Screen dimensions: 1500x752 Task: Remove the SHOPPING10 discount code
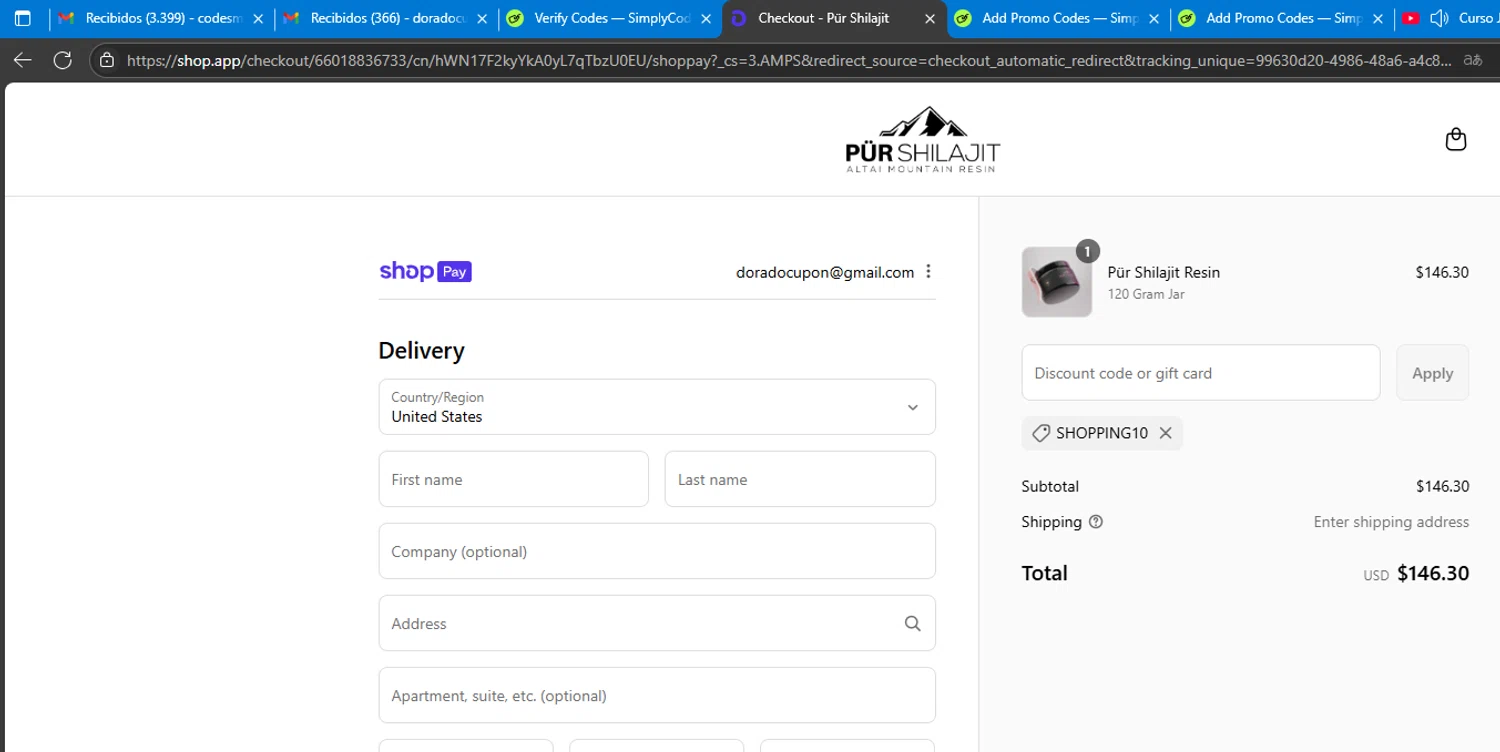1165,433
